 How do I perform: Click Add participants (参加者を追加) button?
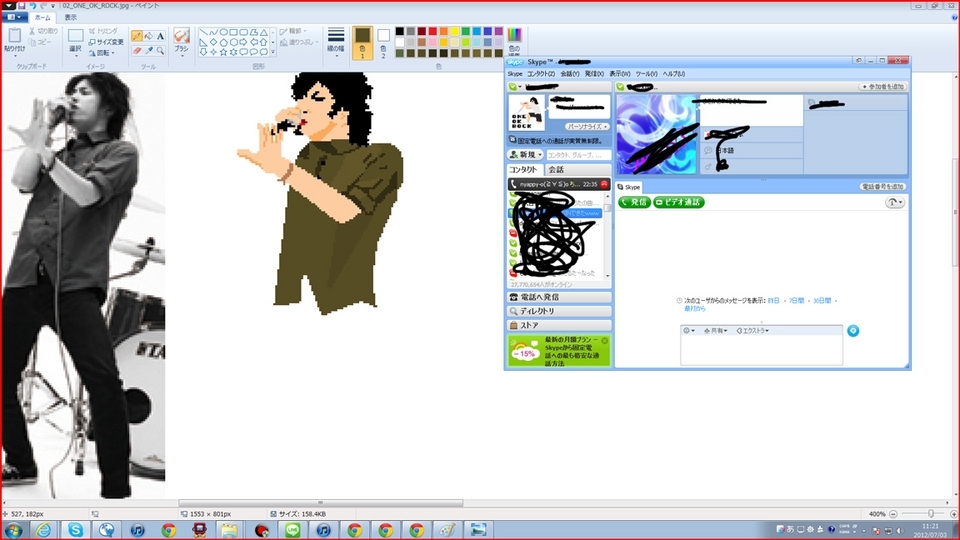click(x=882, y=87)
